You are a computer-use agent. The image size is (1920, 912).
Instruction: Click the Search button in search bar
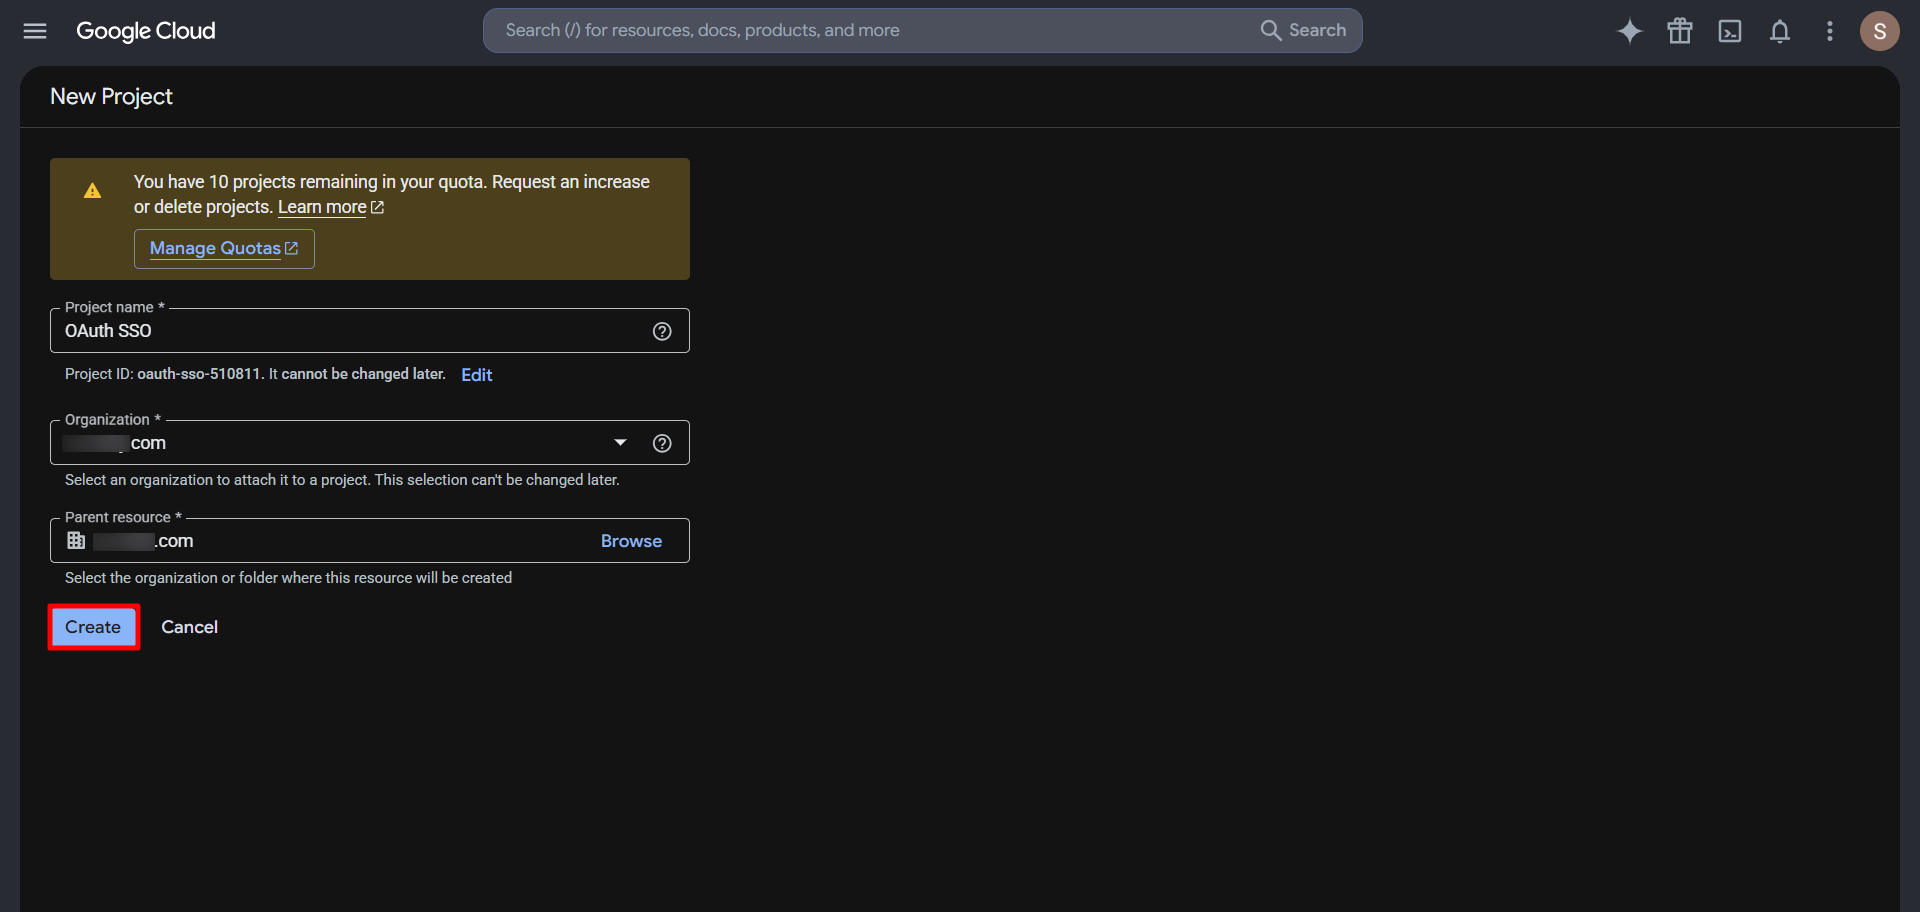(x=1303, y=30)
